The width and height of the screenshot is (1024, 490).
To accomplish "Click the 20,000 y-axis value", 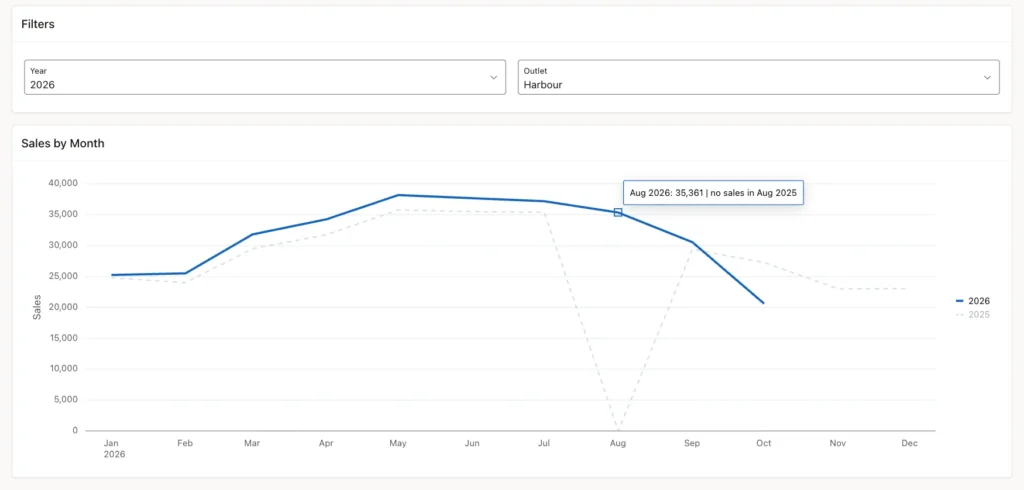I will [x=63, y=307].
